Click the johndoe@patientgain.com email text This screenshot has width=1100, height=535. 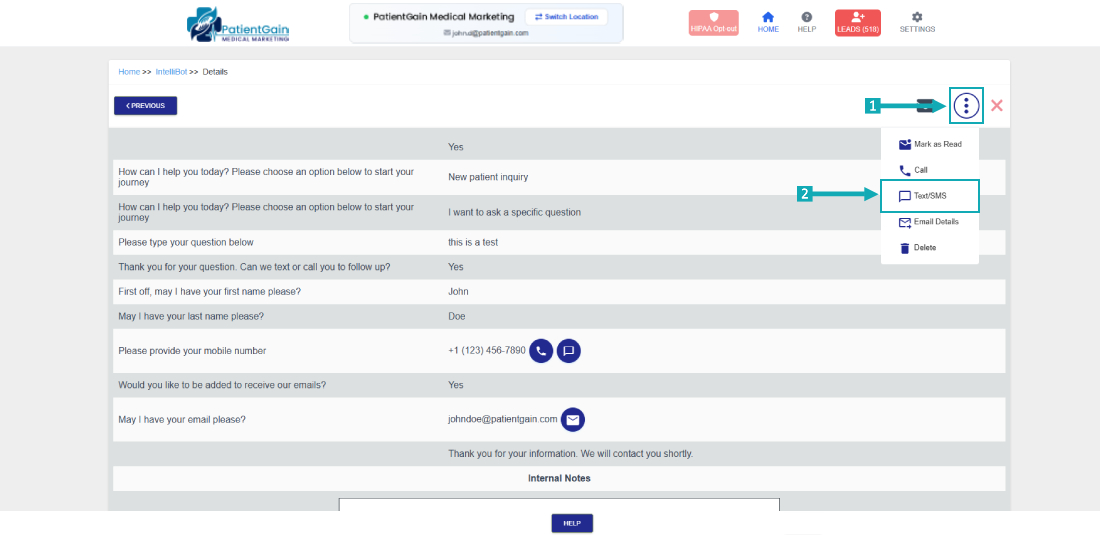503,419
